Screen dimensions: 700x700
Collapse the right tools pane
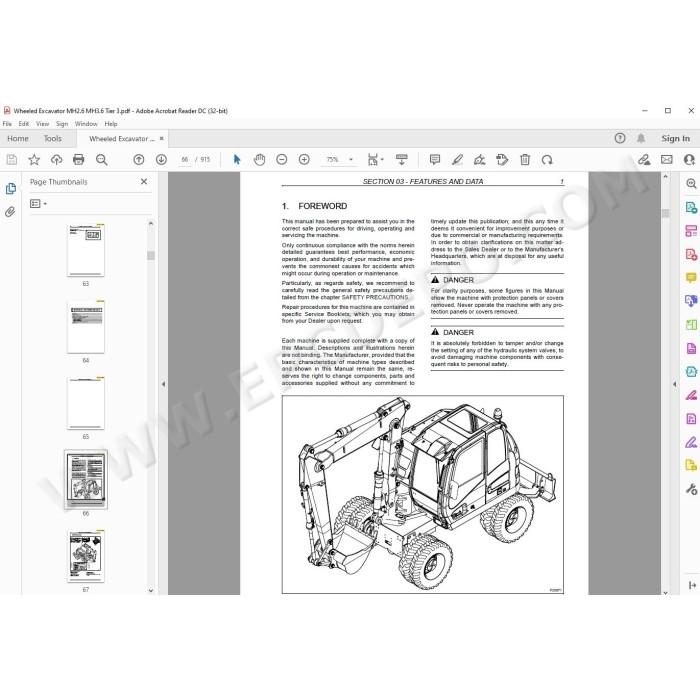pyautogui.click(x=675, y=383)
